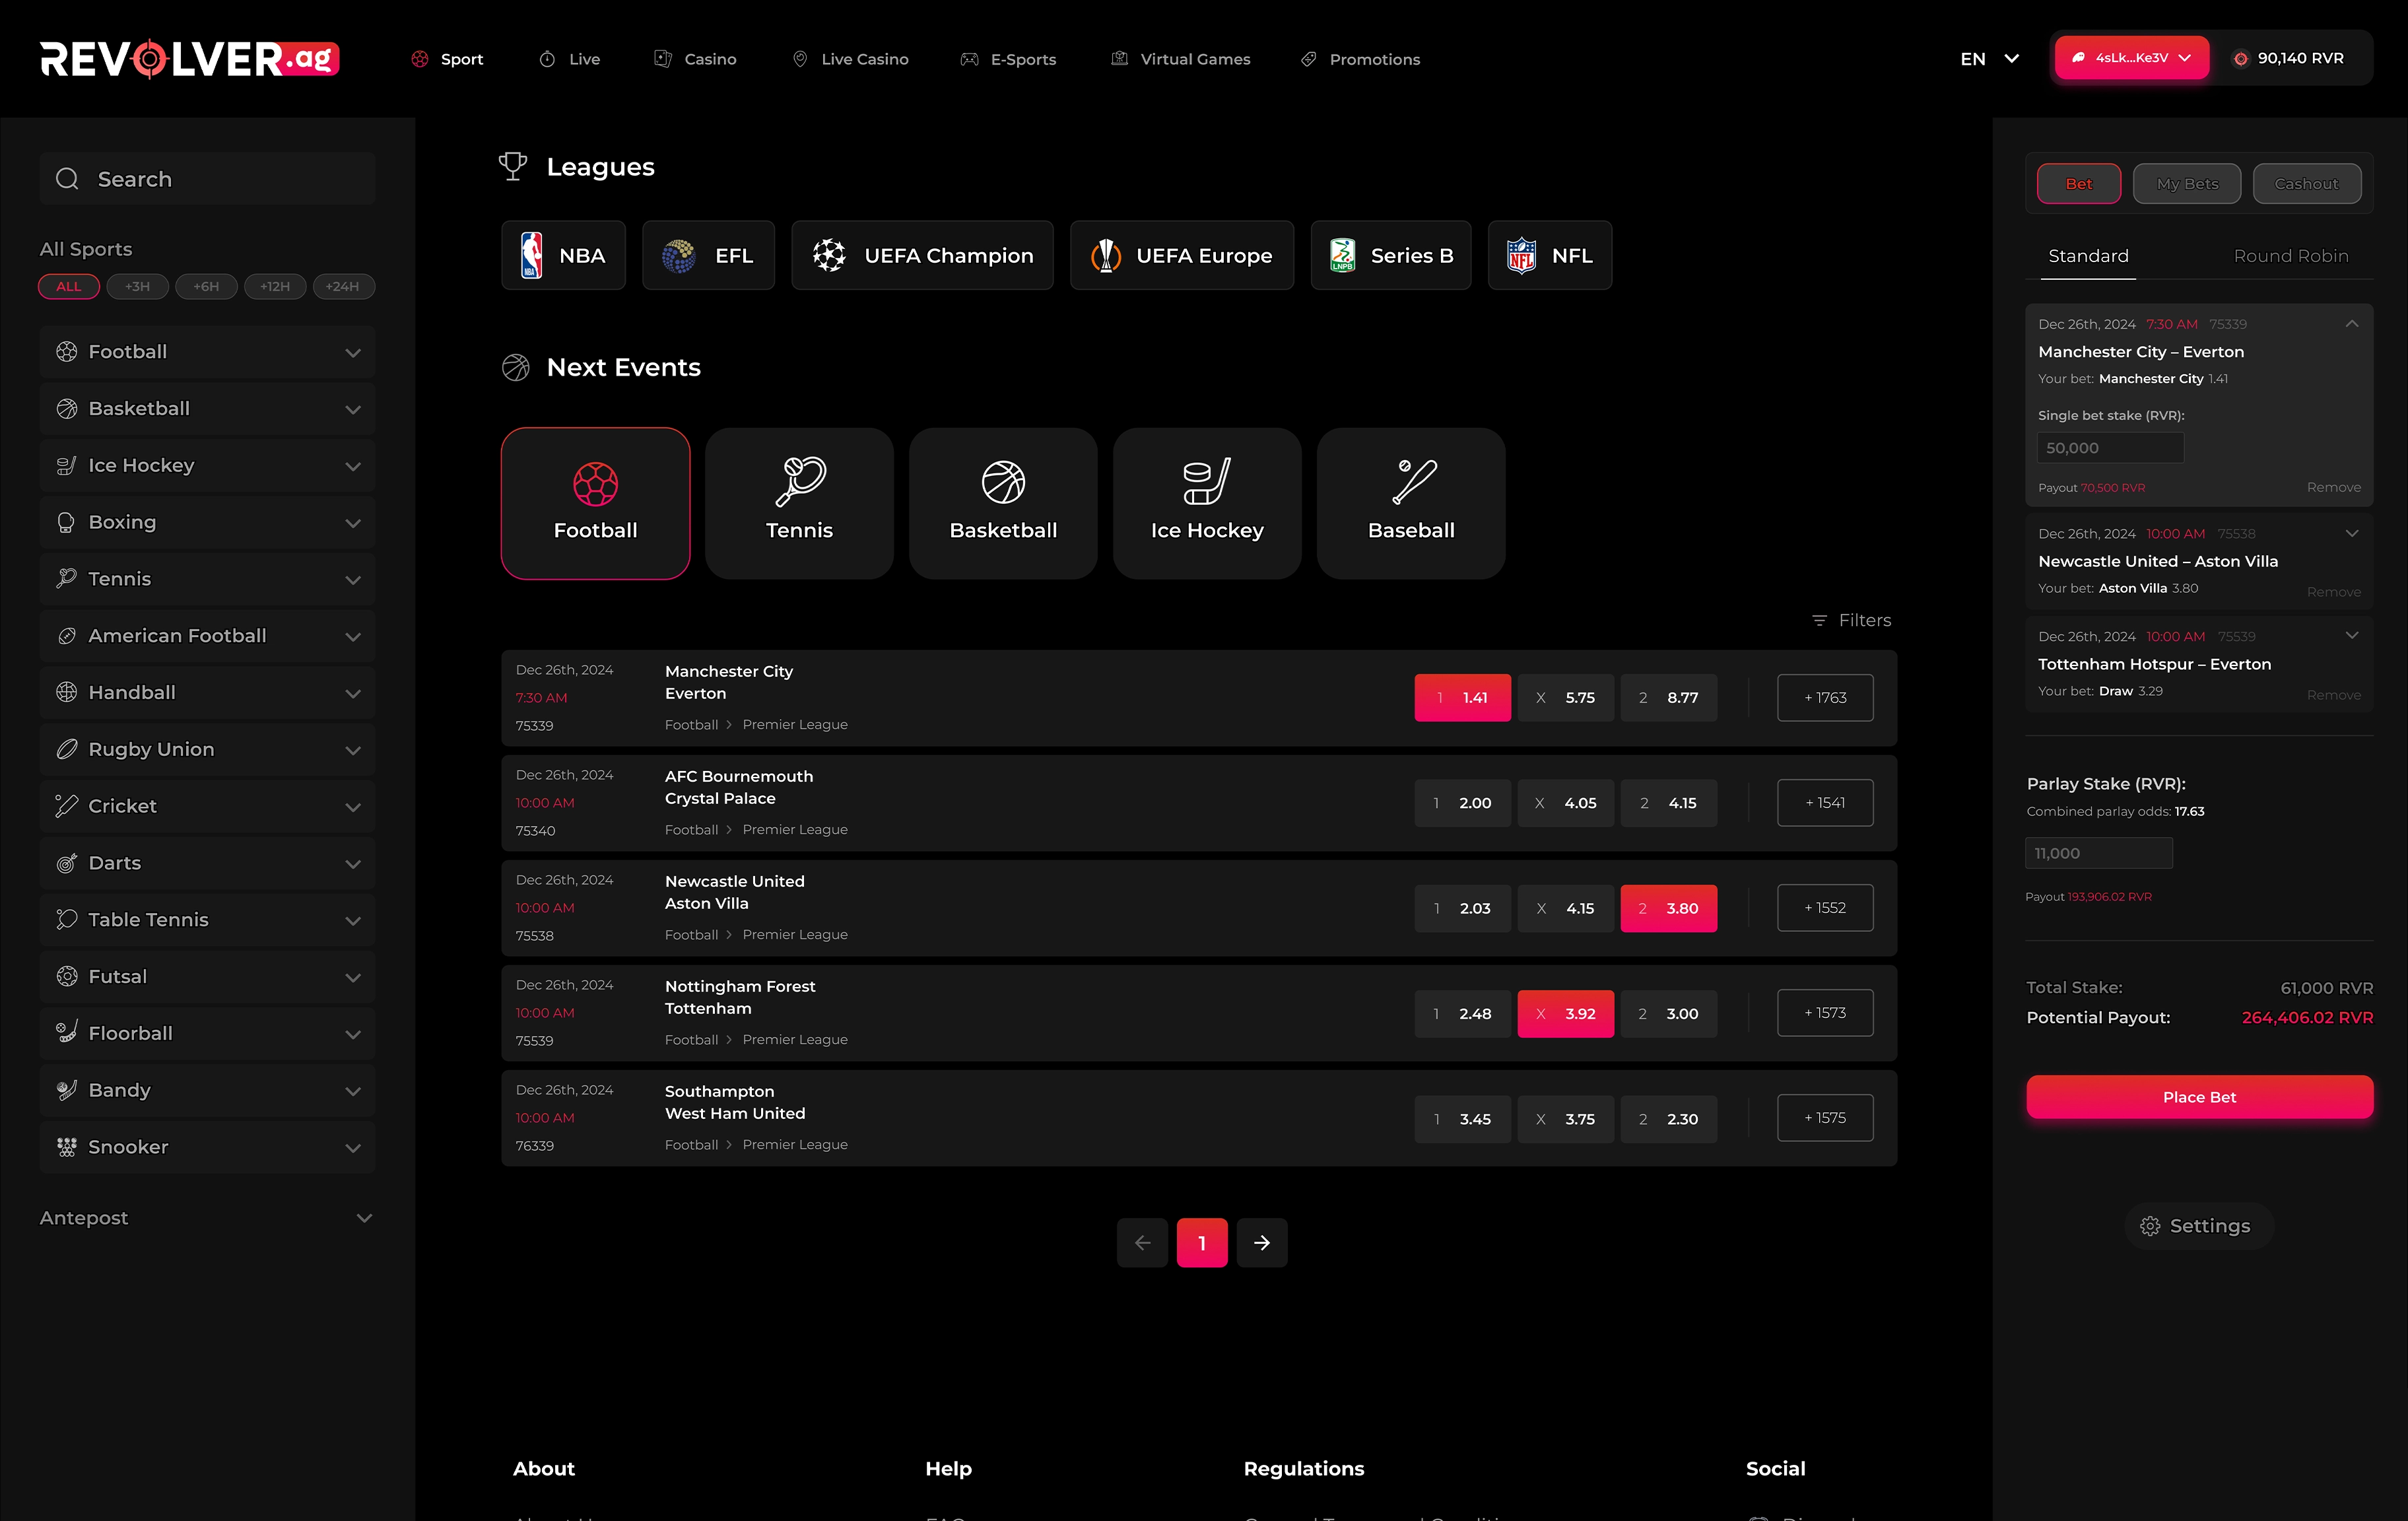This screenshot has height=1521, width=2408.
Task: Open the Live Casino navigation item
Action: tap(850, 59)
